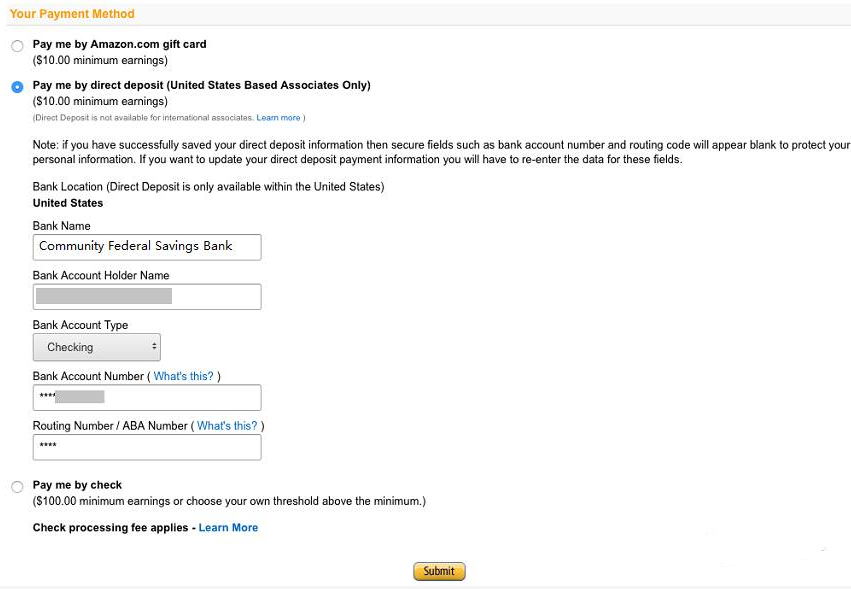Click into the Bank Name field

click(x=147, y=247)
